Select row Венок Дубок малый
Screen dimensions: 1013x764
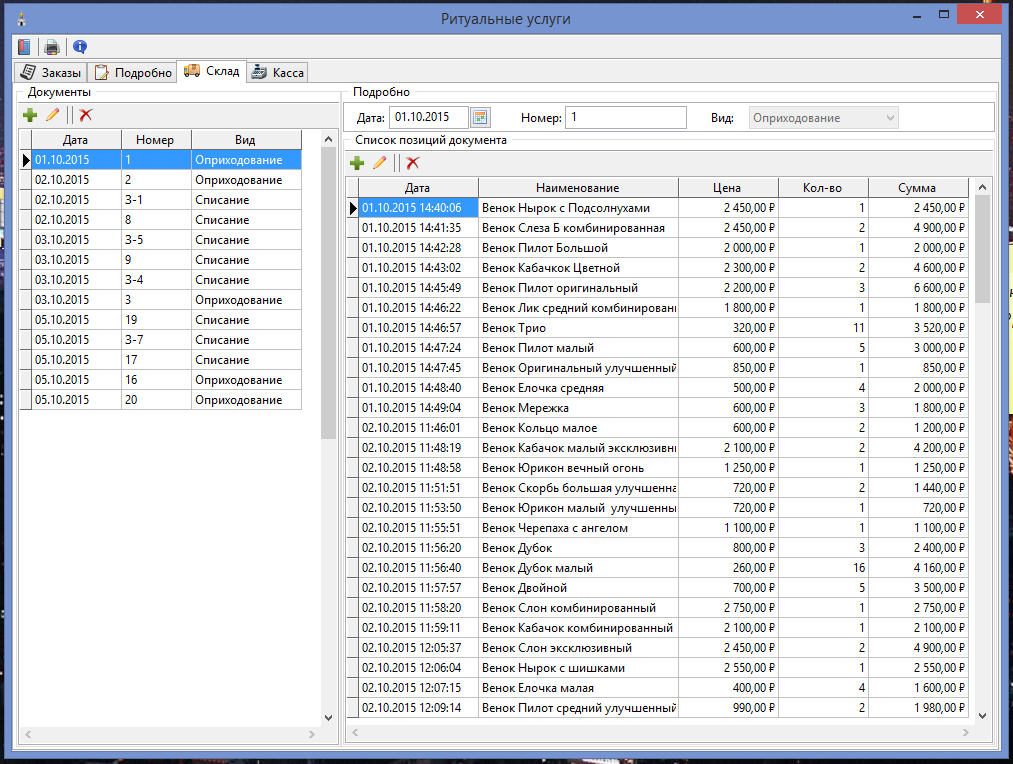coord(658,568)
